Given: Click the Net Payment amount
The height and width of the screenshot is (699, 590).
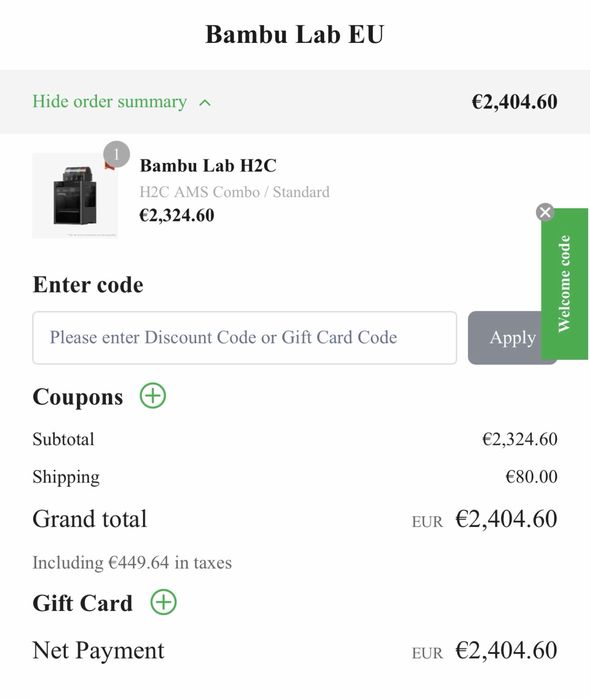Looking at the screenshot, I should pos(506,650).
